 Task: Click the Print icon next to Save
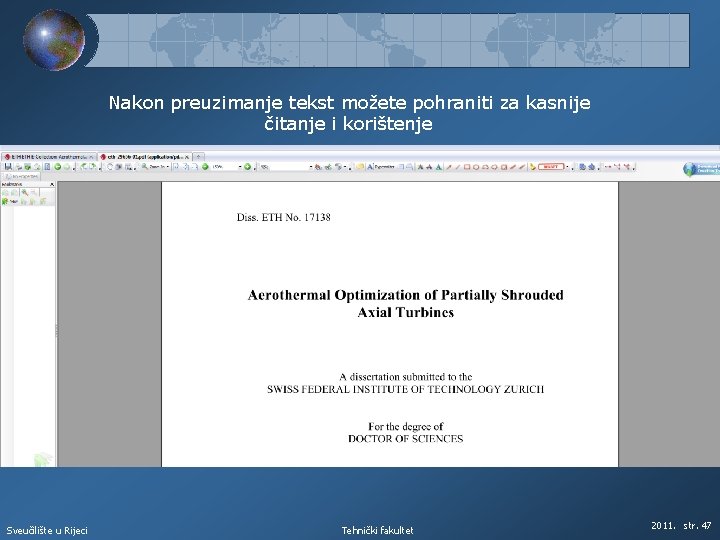[19, 167]
